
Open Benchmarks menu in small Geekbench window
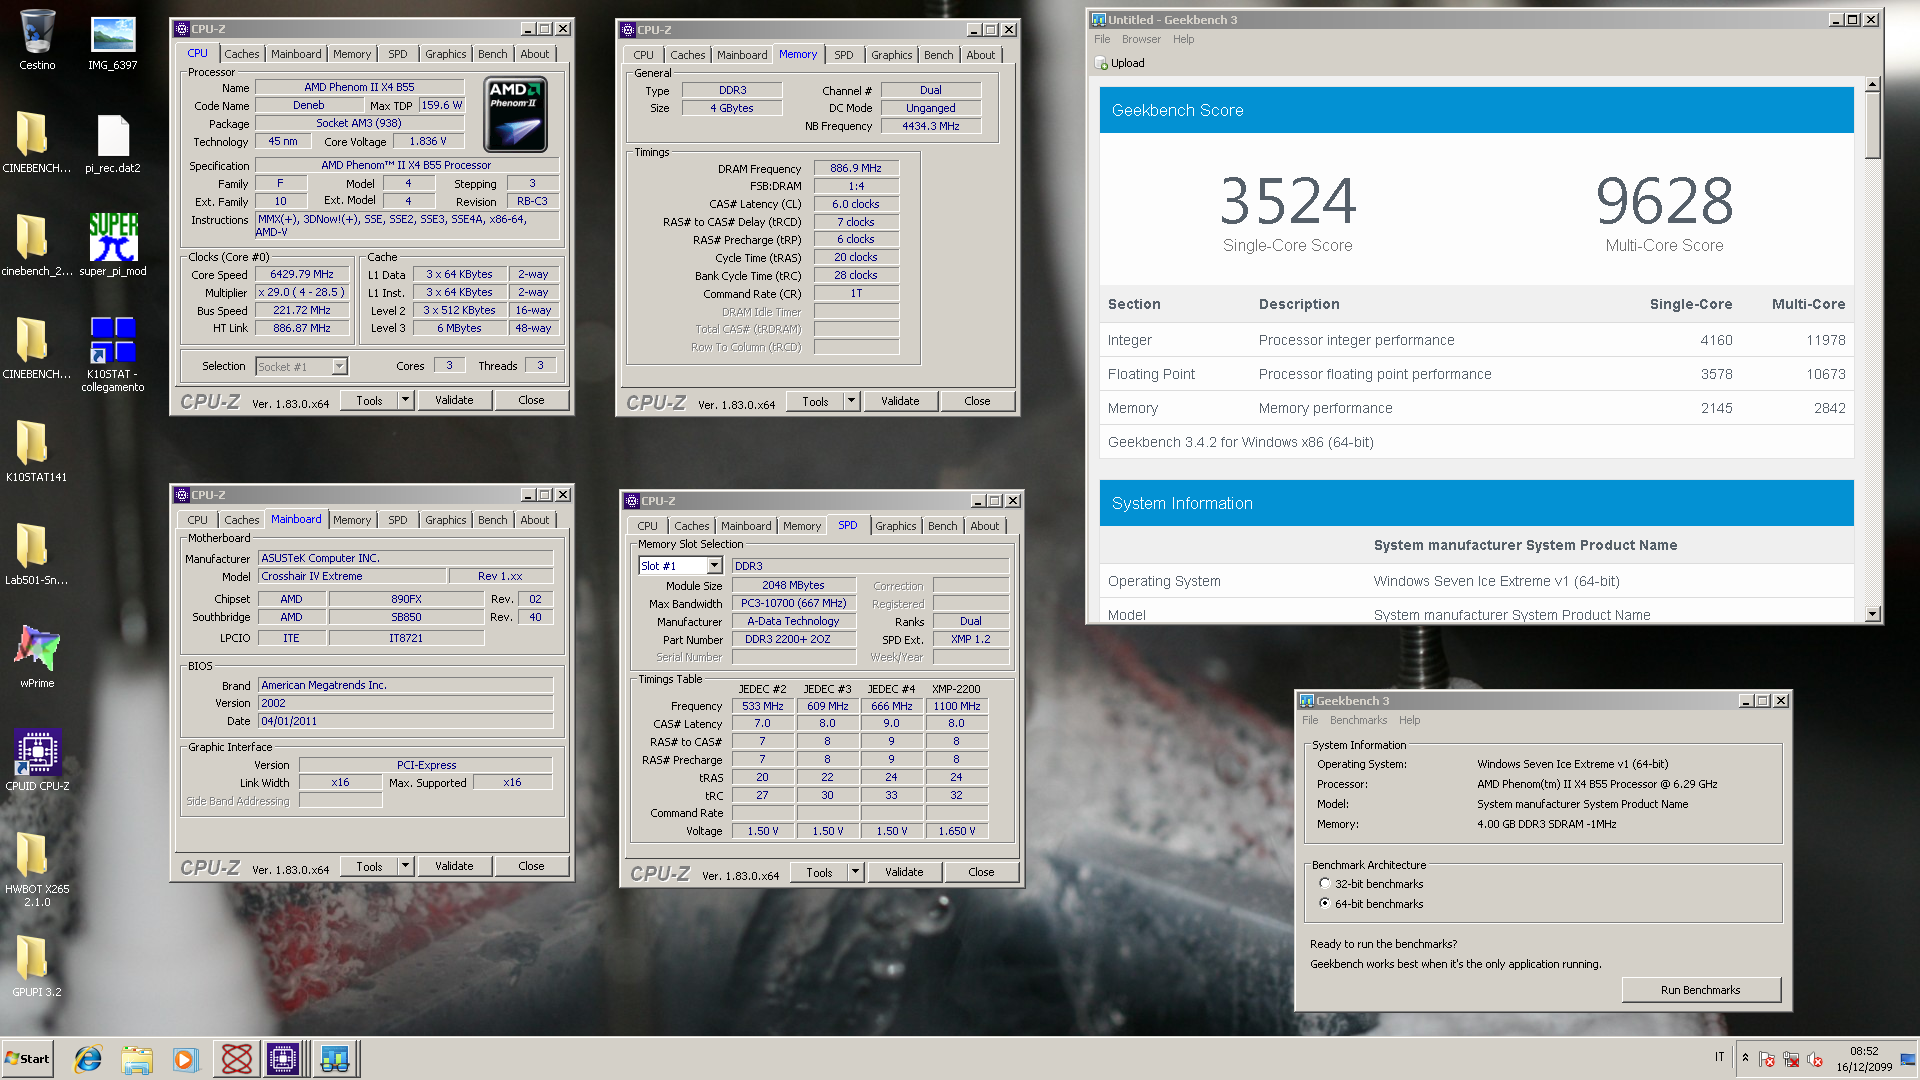pos(1358,721)
